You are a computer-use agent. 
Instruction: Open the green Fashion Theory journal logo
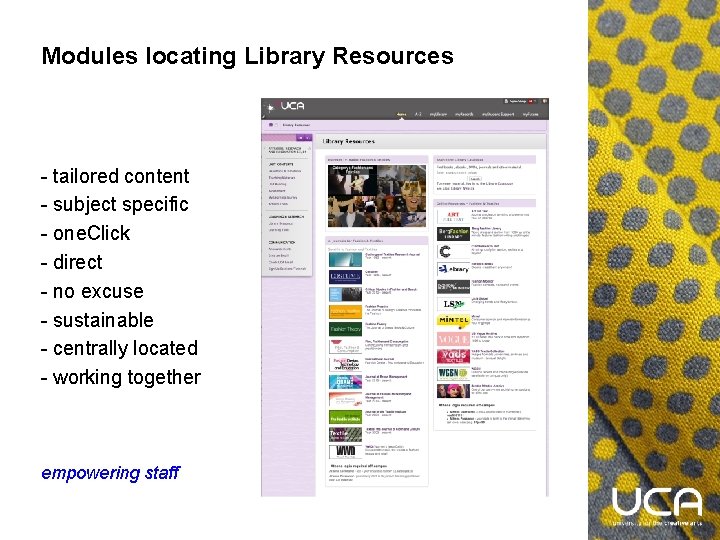click(x=345, y=329)
